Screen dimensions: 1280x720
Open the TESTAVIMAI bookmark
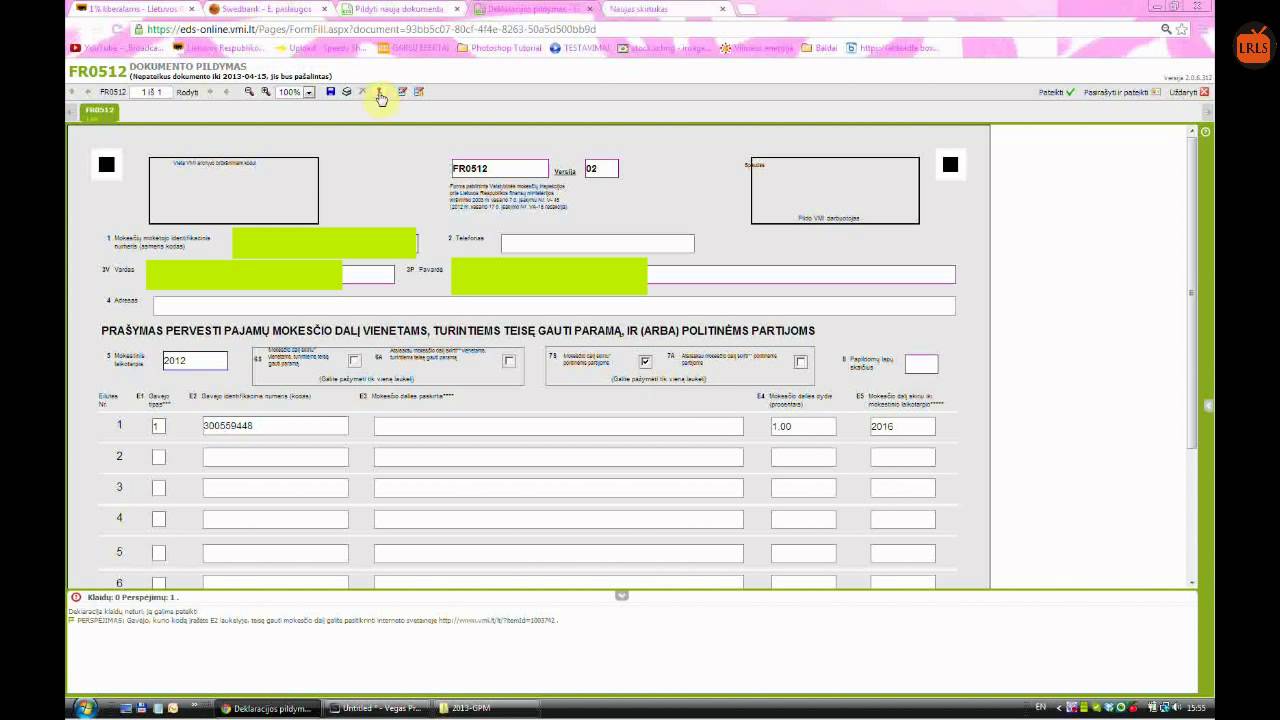point(580,48)
